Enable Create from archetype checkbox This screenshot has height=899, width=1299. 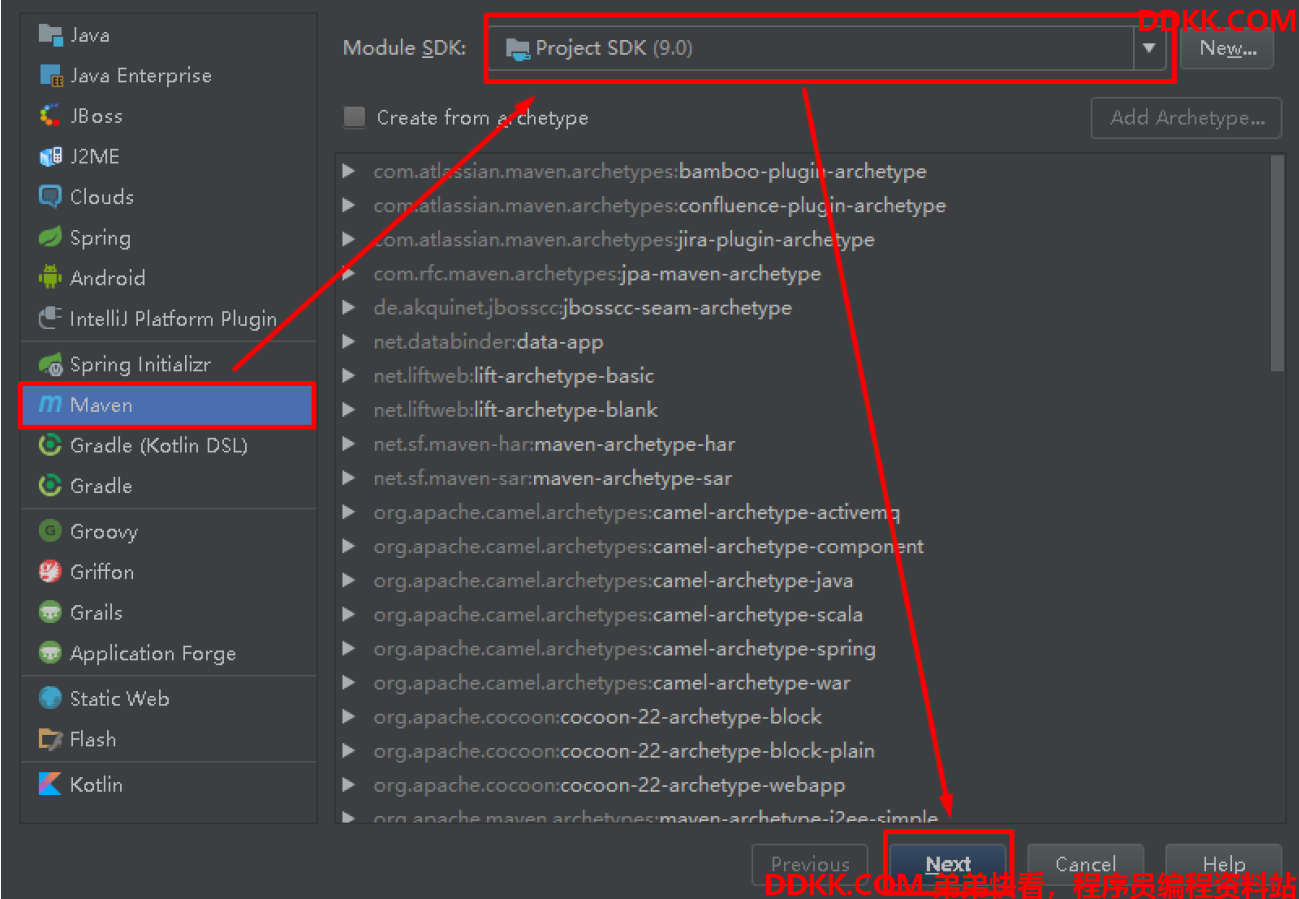click(x=354, y=117)
